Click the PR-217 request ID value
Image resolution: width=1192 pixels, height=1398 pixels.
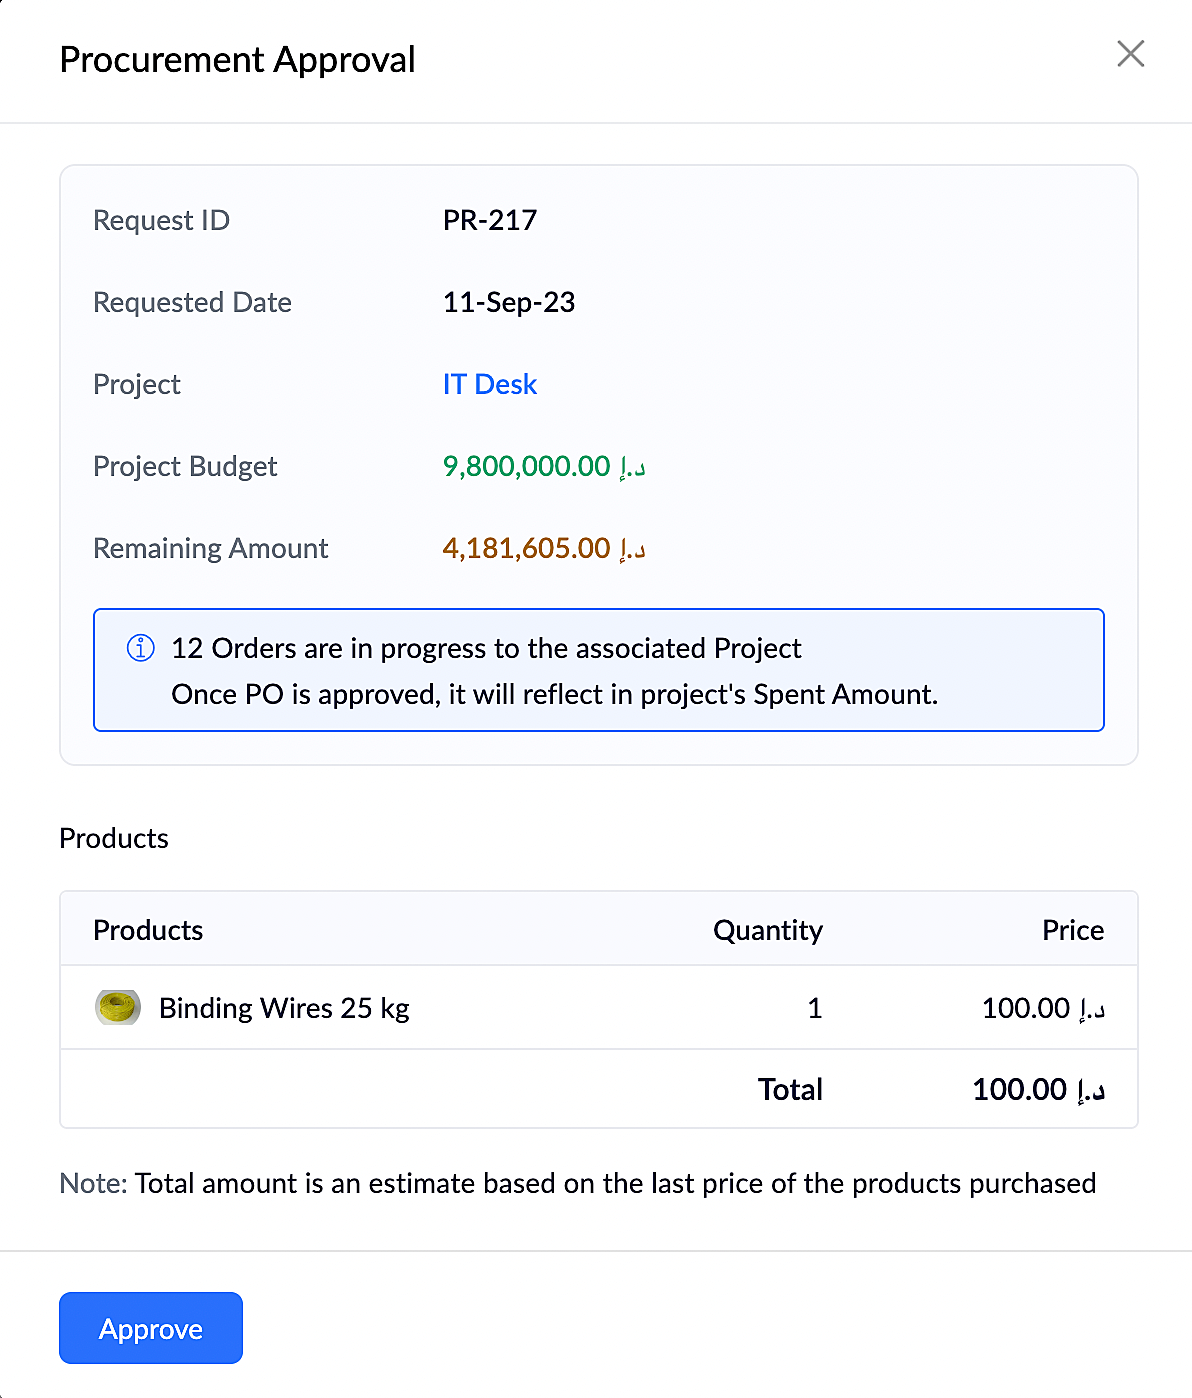pyautogui.click(x=490, y=221)
